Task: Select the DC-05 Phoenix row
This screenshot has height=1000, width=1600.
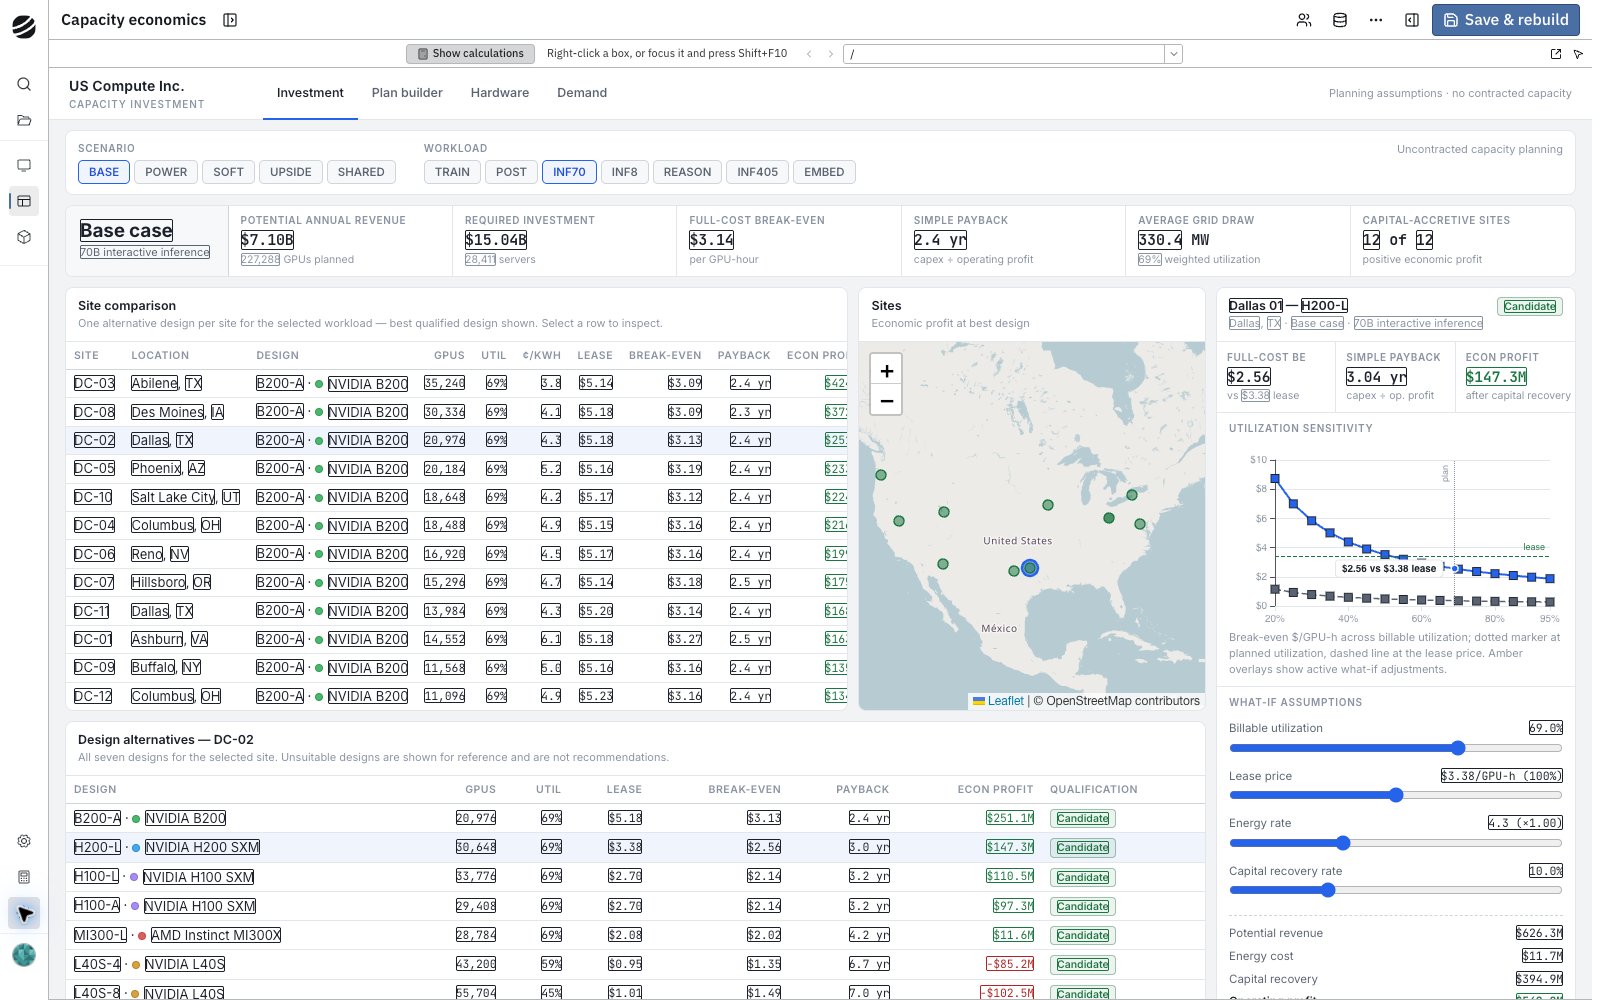Action: tap(456, 469)
